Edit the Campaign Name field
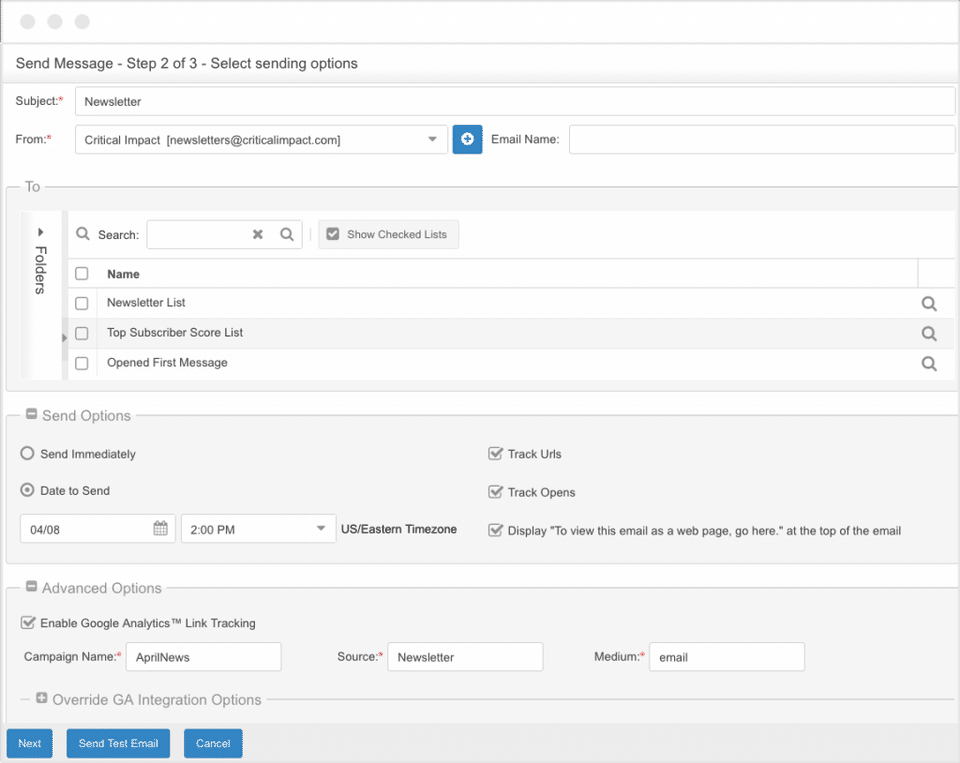This screenshot has width=960, height=763. tap(204, 657)
